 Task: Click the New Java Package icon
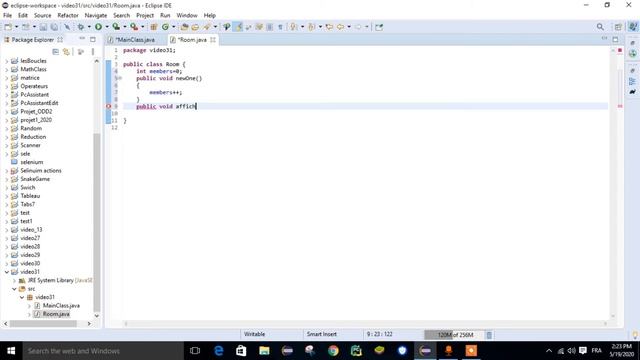(154, 27)
